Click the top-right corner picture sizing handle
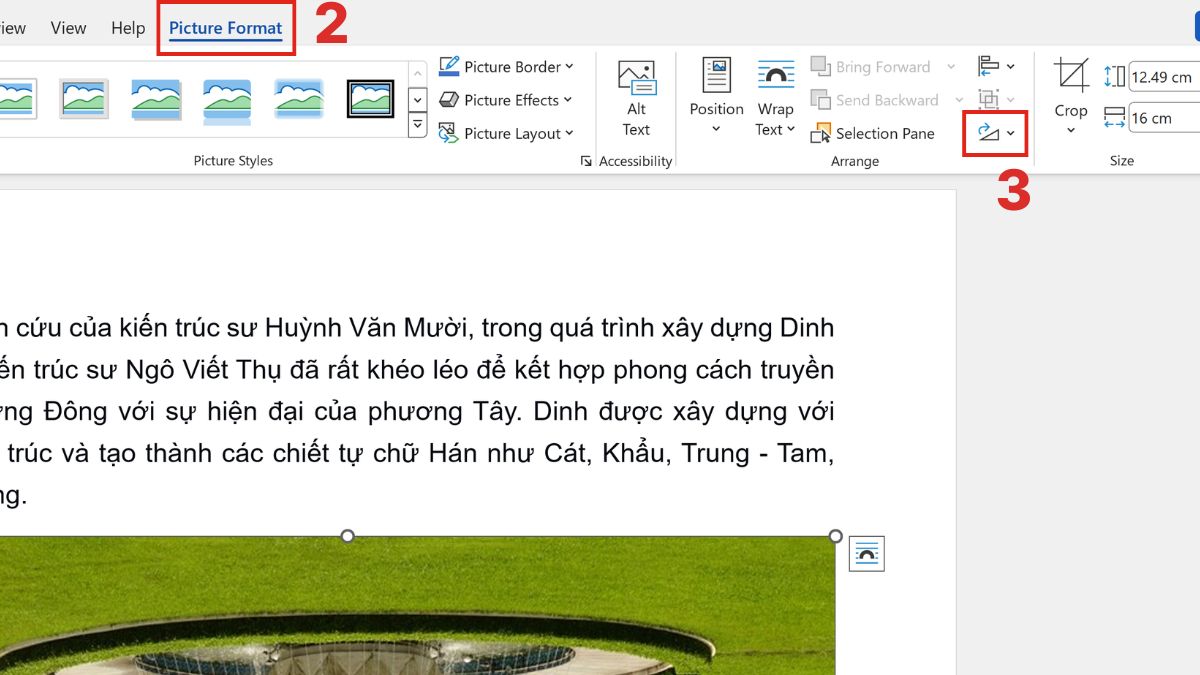 click(835, 536)
